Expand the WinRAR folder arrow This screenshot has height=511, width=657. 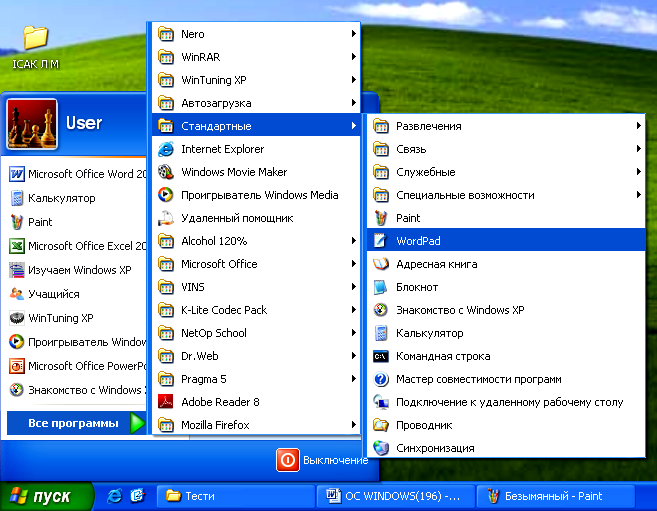(354, 57)
